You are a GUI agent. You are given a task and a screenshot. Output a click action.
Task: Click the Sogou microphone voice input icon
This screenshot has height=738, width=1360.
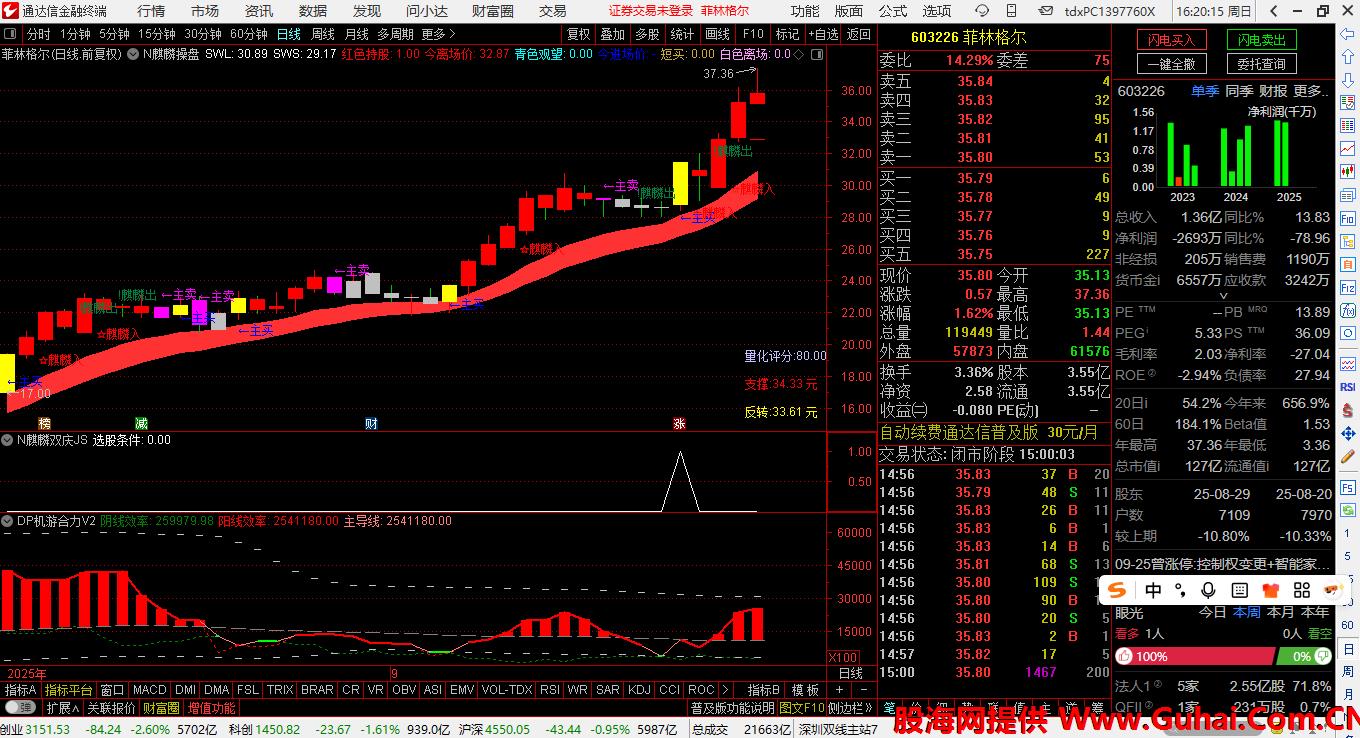[1208, 590]
